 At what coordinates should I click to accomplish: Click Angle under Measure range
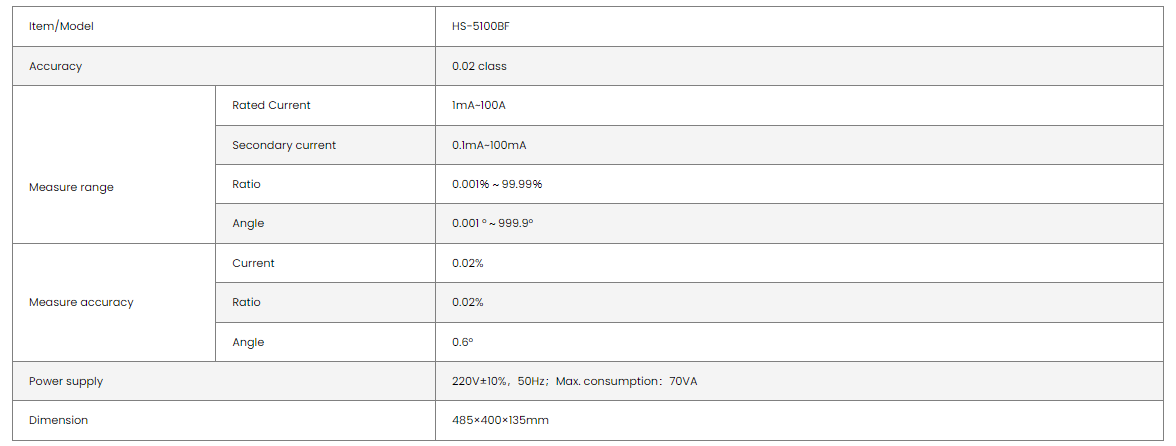248,223
